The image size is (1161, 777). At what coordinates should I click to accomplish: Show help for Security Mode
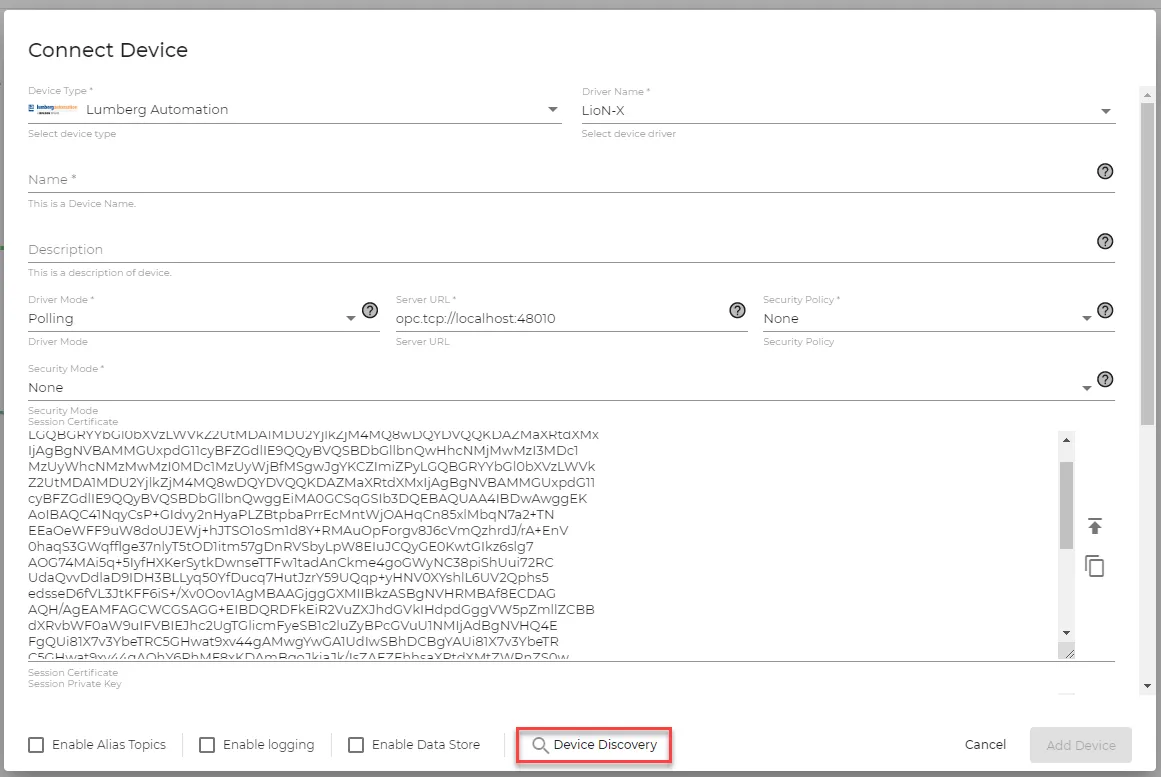[1105, 379]
